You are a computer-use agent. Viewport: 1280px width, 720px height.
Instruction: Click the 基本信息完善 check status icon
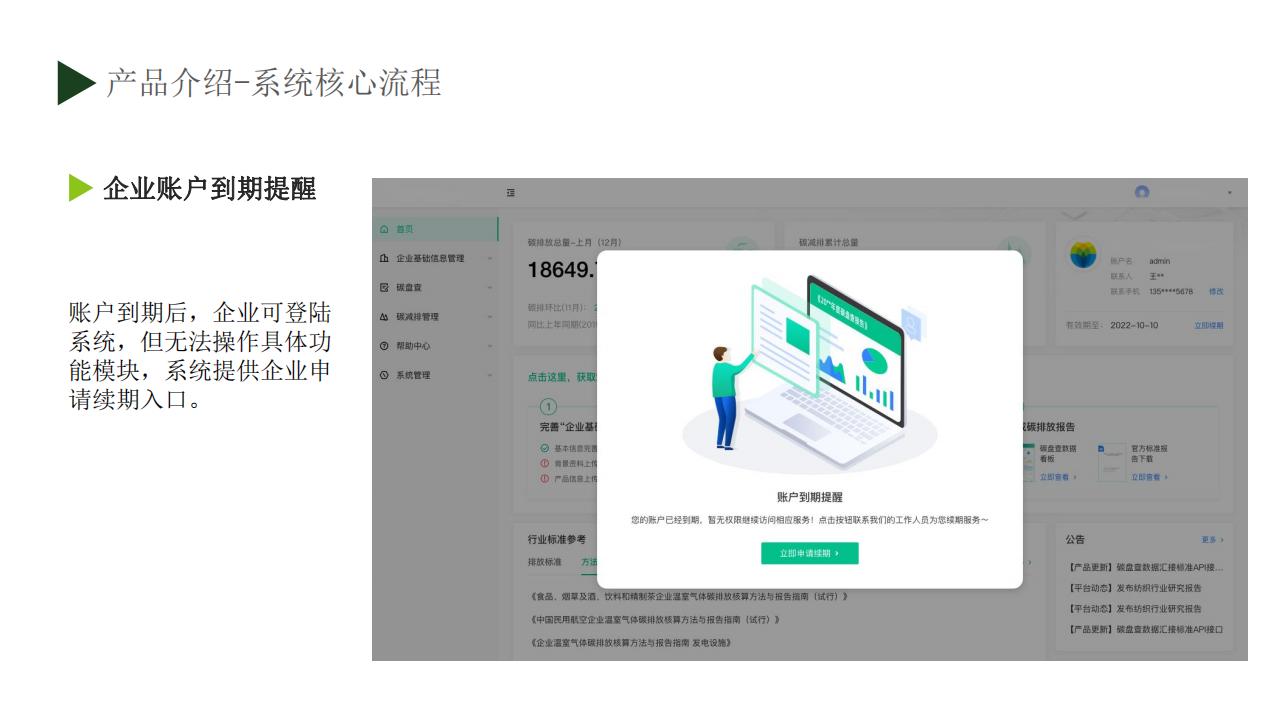click(x=545, y=448)
